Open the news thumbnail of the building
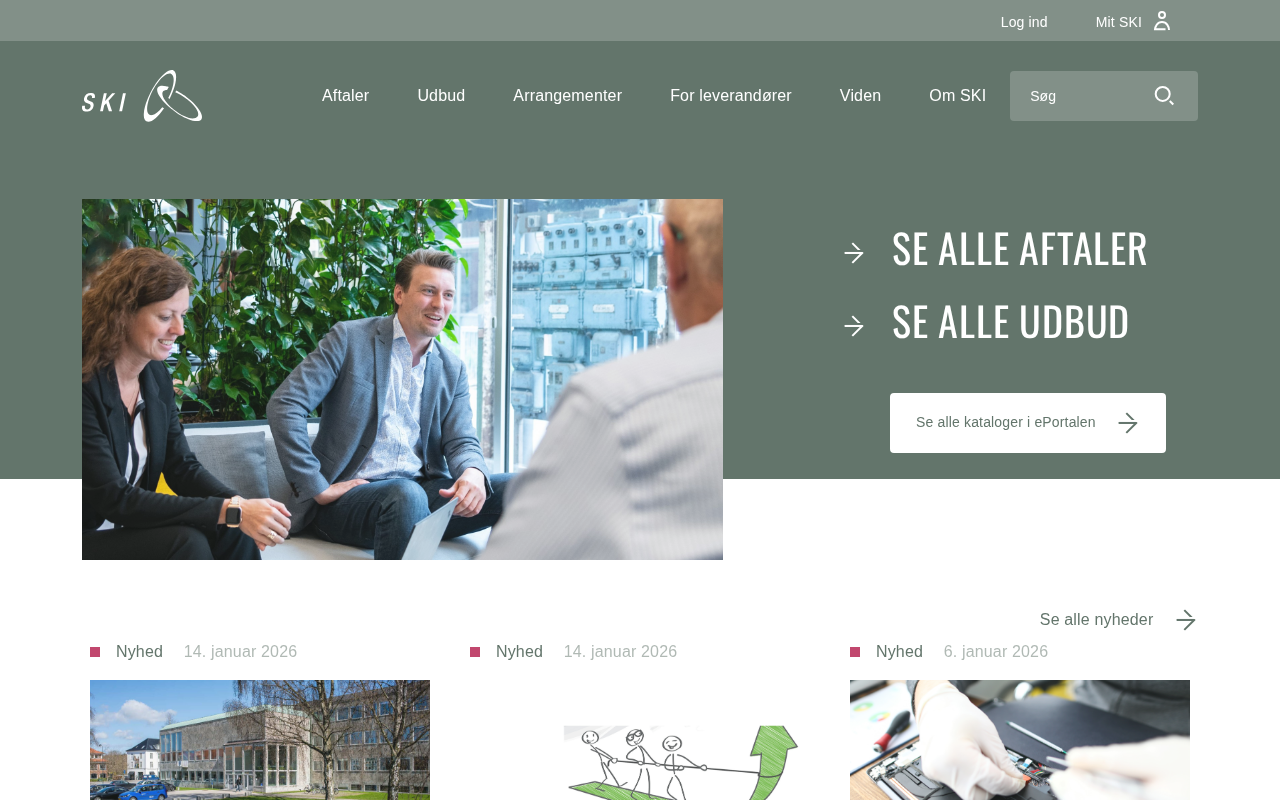Viewport: 1280px width, 800px height. point(260,740)
